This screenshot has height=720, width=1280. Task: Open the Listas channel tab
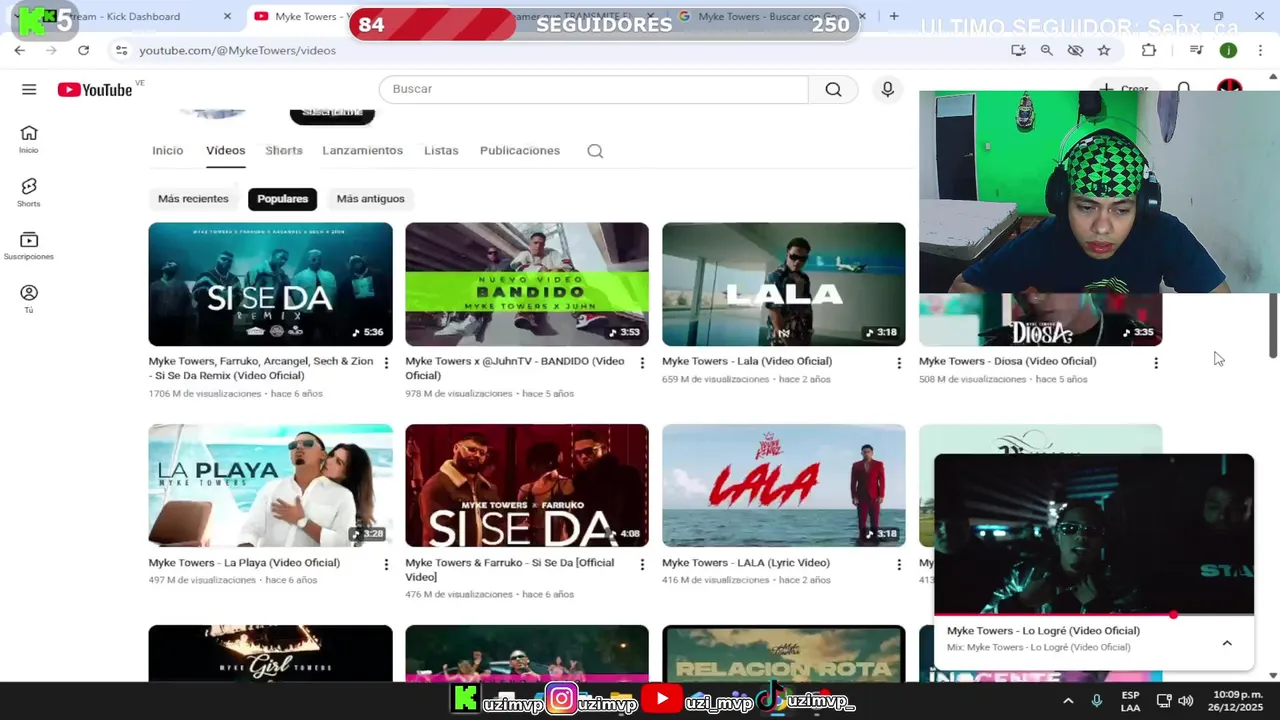pos(441,150)
